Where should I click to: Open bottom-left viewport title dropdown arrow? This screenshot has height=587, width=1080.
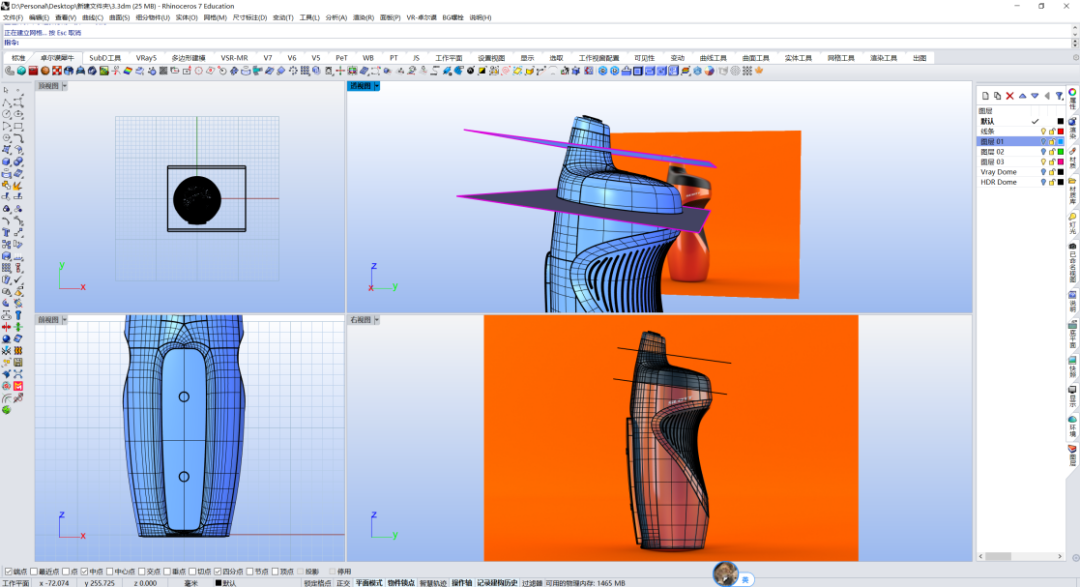tap(64, 320)
